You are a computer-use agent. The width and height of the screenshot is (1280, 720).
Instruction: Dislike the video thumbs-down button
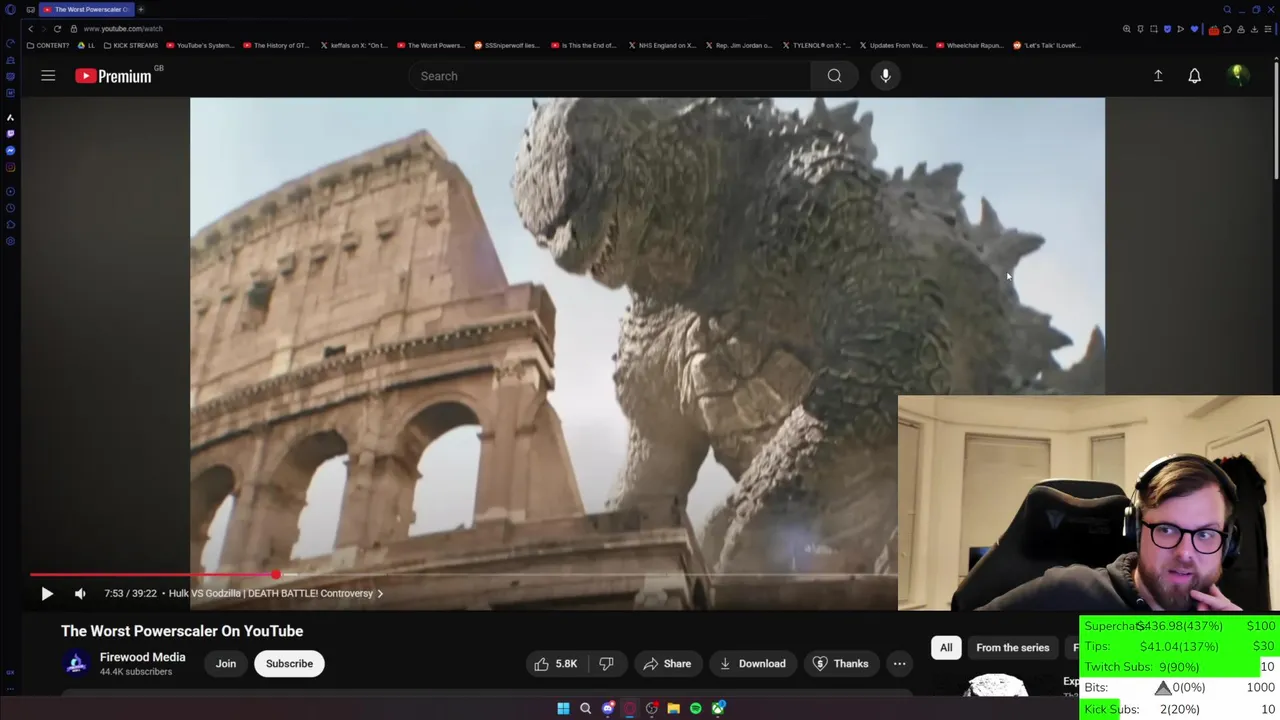[606, 664]
